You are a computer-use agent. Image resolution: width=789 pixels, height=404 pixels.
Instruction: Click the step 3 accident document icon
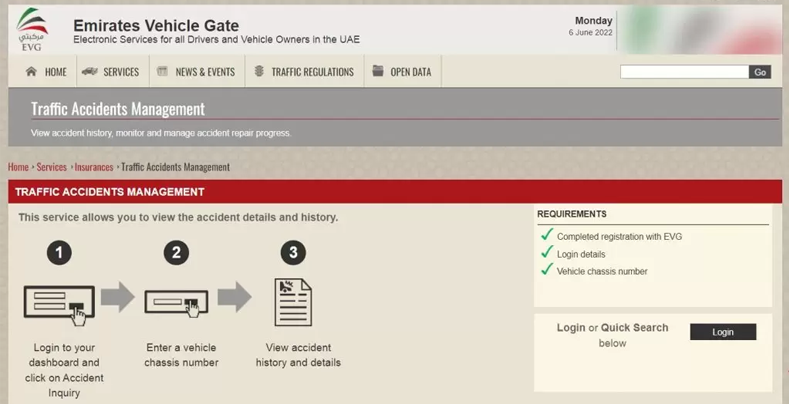(293, 301)
